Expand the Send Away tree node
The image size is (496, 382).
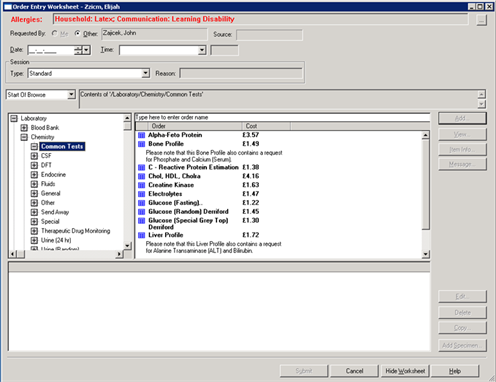tap(34, 212)
